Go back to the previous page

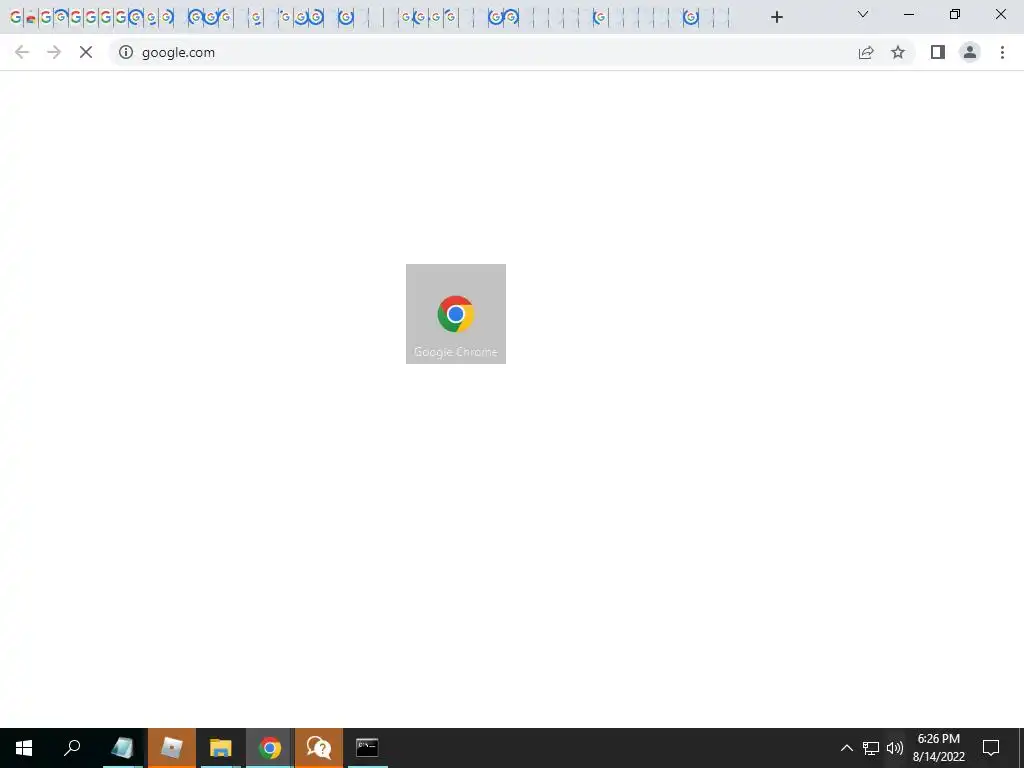point(22,52)
